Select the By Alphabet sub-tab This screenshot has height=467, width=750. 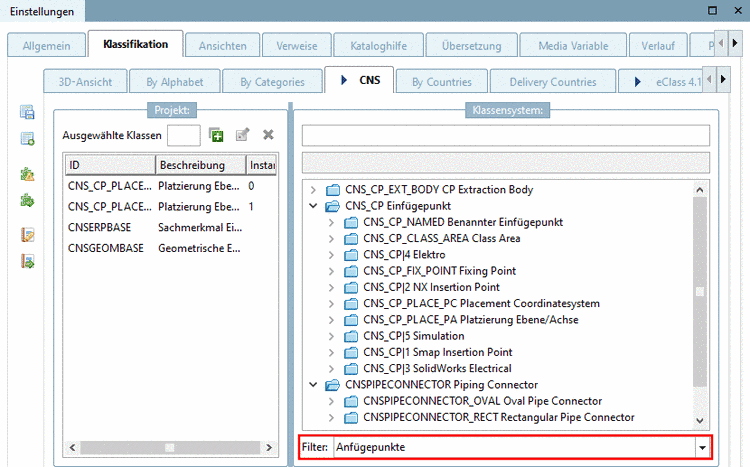tap(175, 82)
